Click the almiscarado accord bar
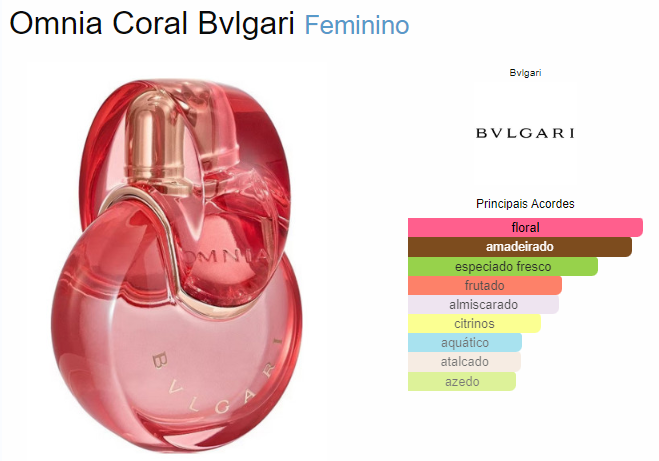This screenshot has width=659, height=461. click(483, 304)
